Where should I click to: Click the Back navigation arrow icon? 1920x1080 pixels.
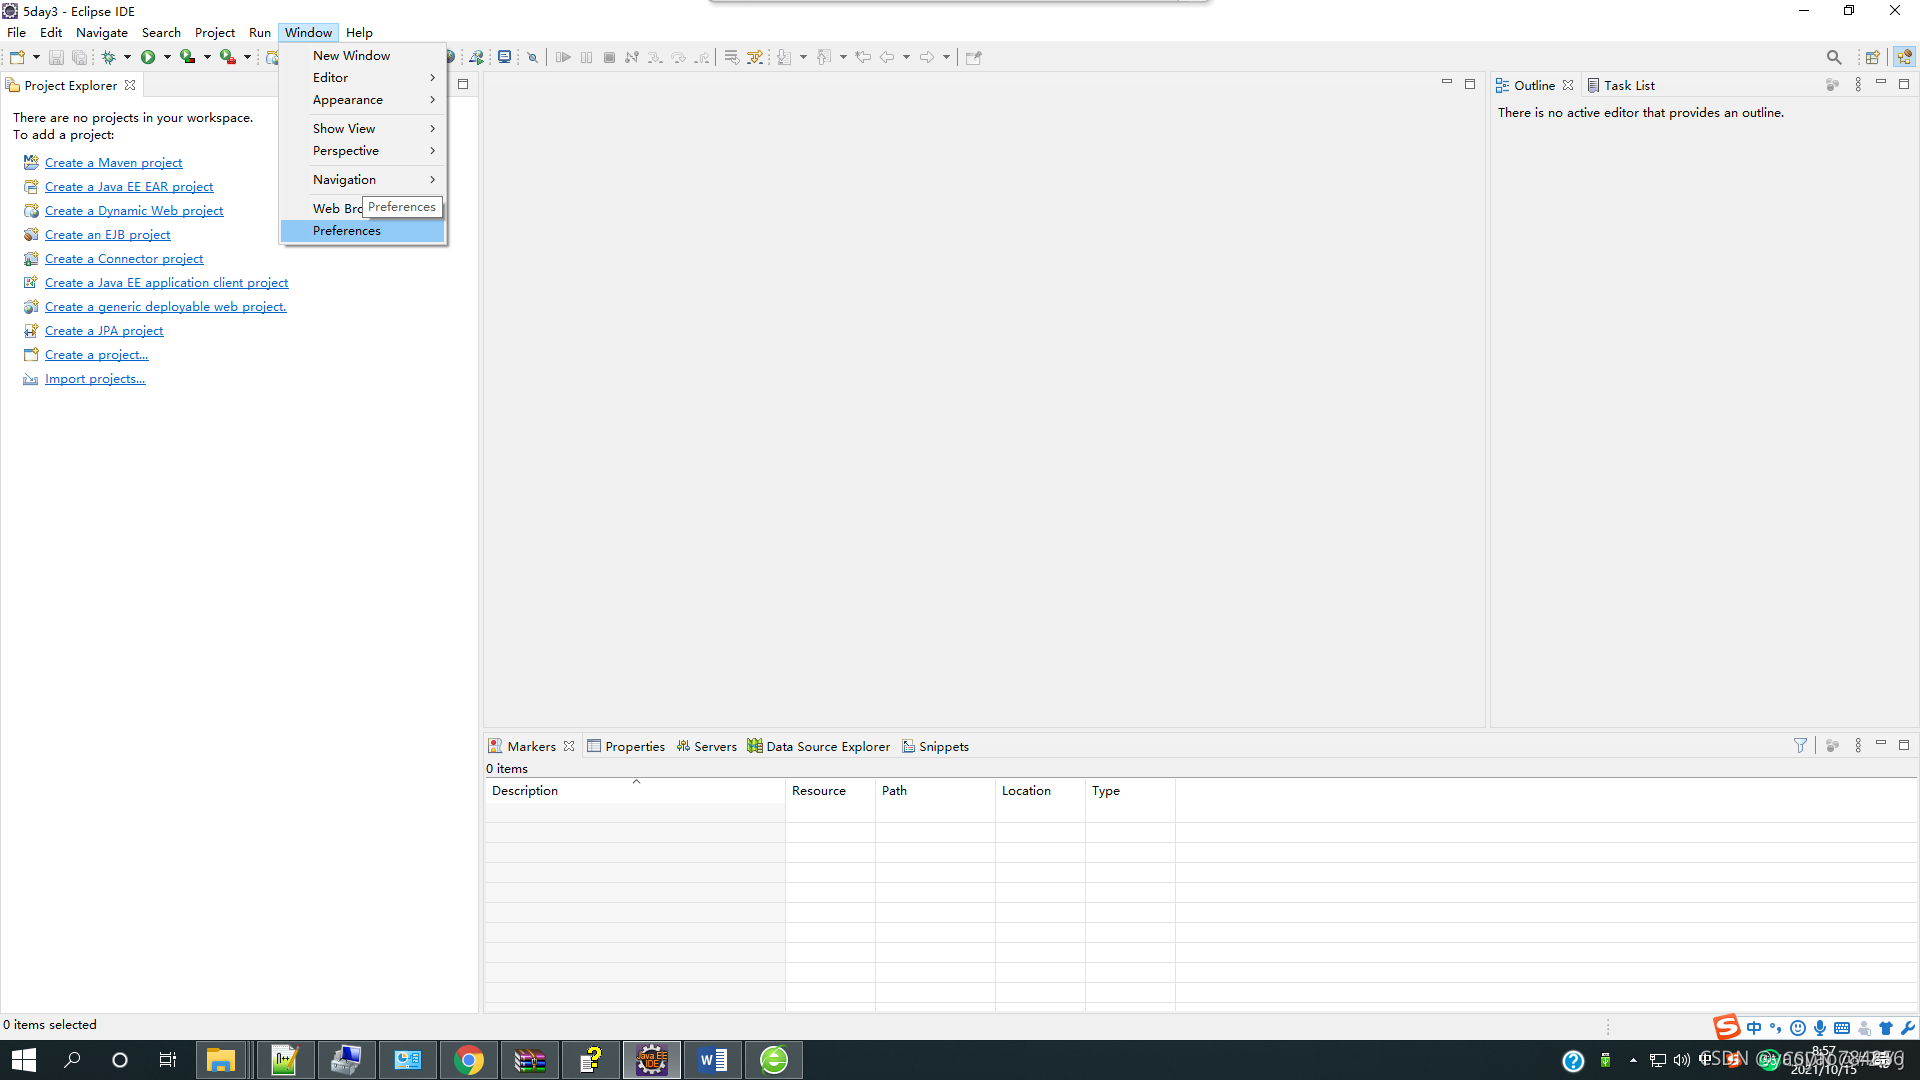coord(887,57)
